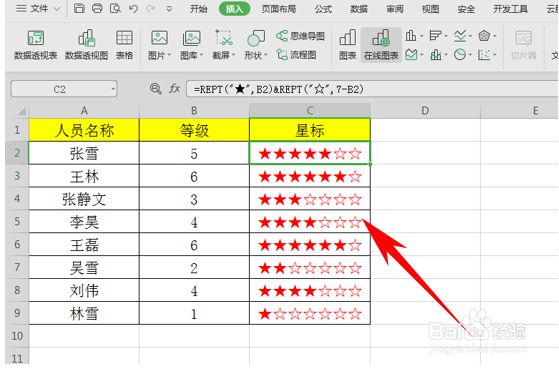Click cell containing 王林

(x=84, y=176)
